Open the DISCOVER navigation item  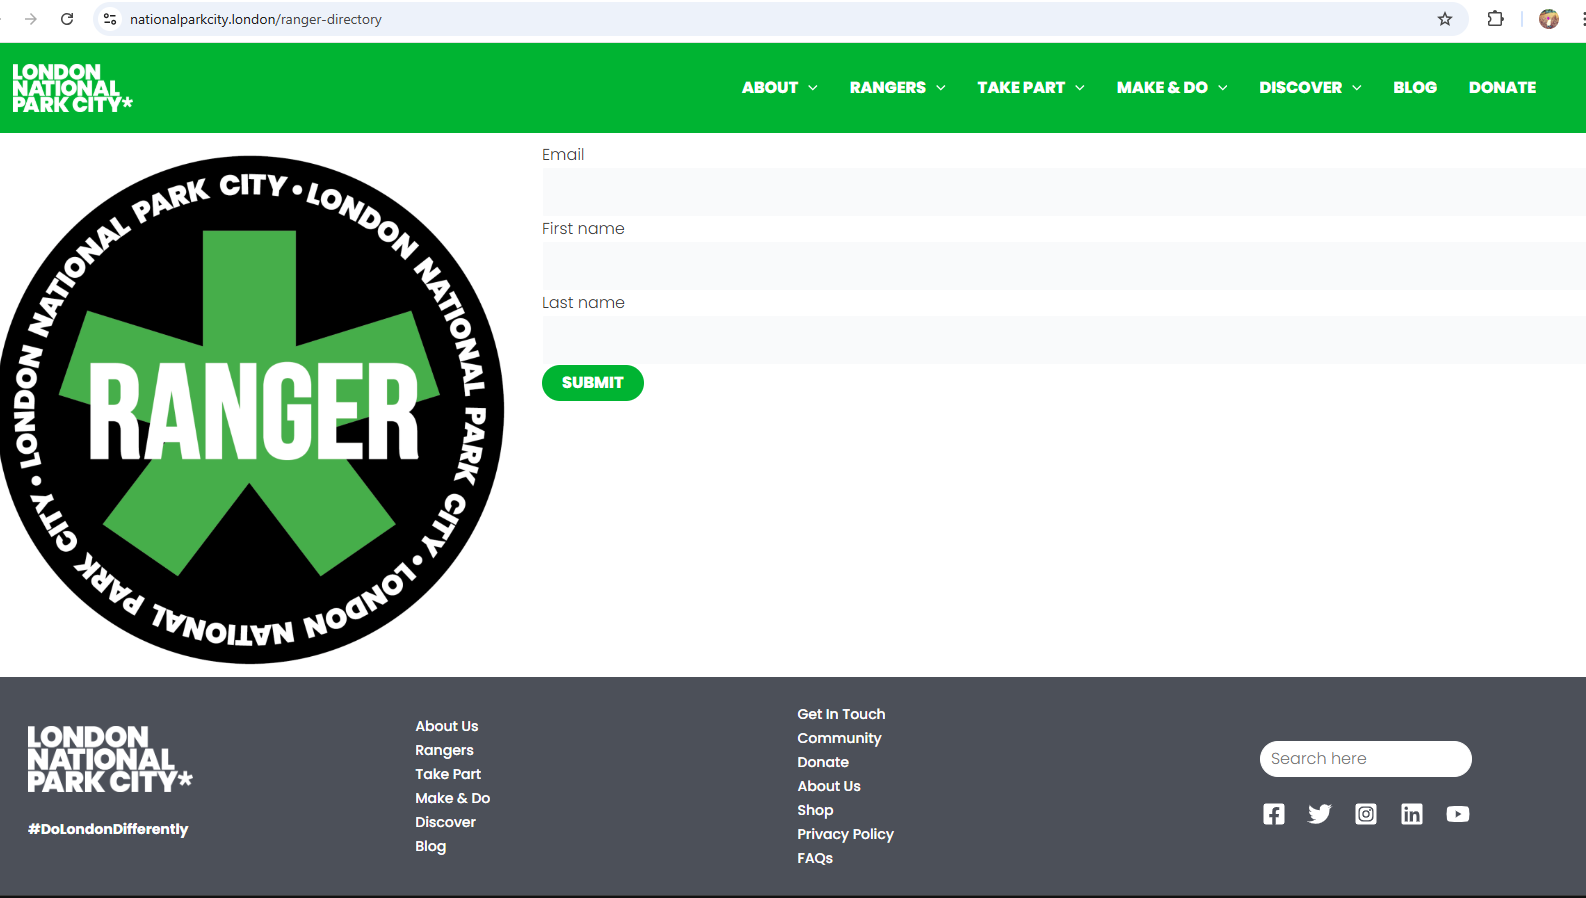coord(1300,88)
